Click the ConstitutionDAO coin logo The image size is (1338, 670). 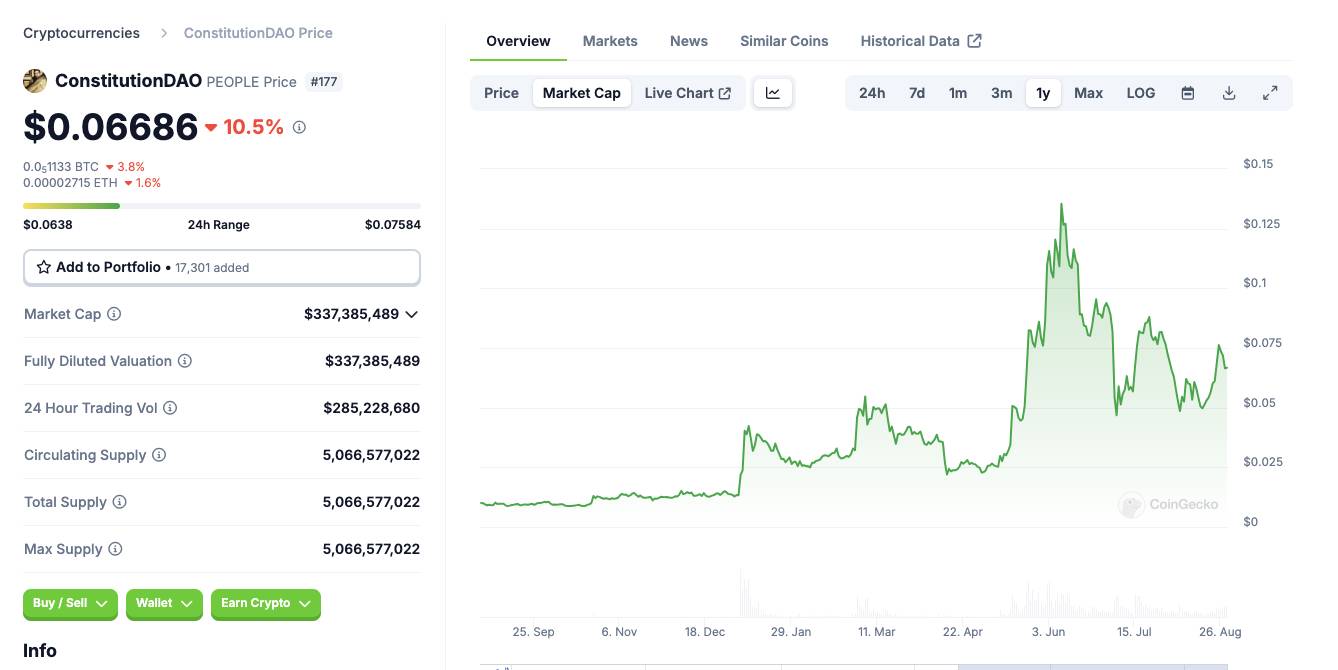(35, 81)
